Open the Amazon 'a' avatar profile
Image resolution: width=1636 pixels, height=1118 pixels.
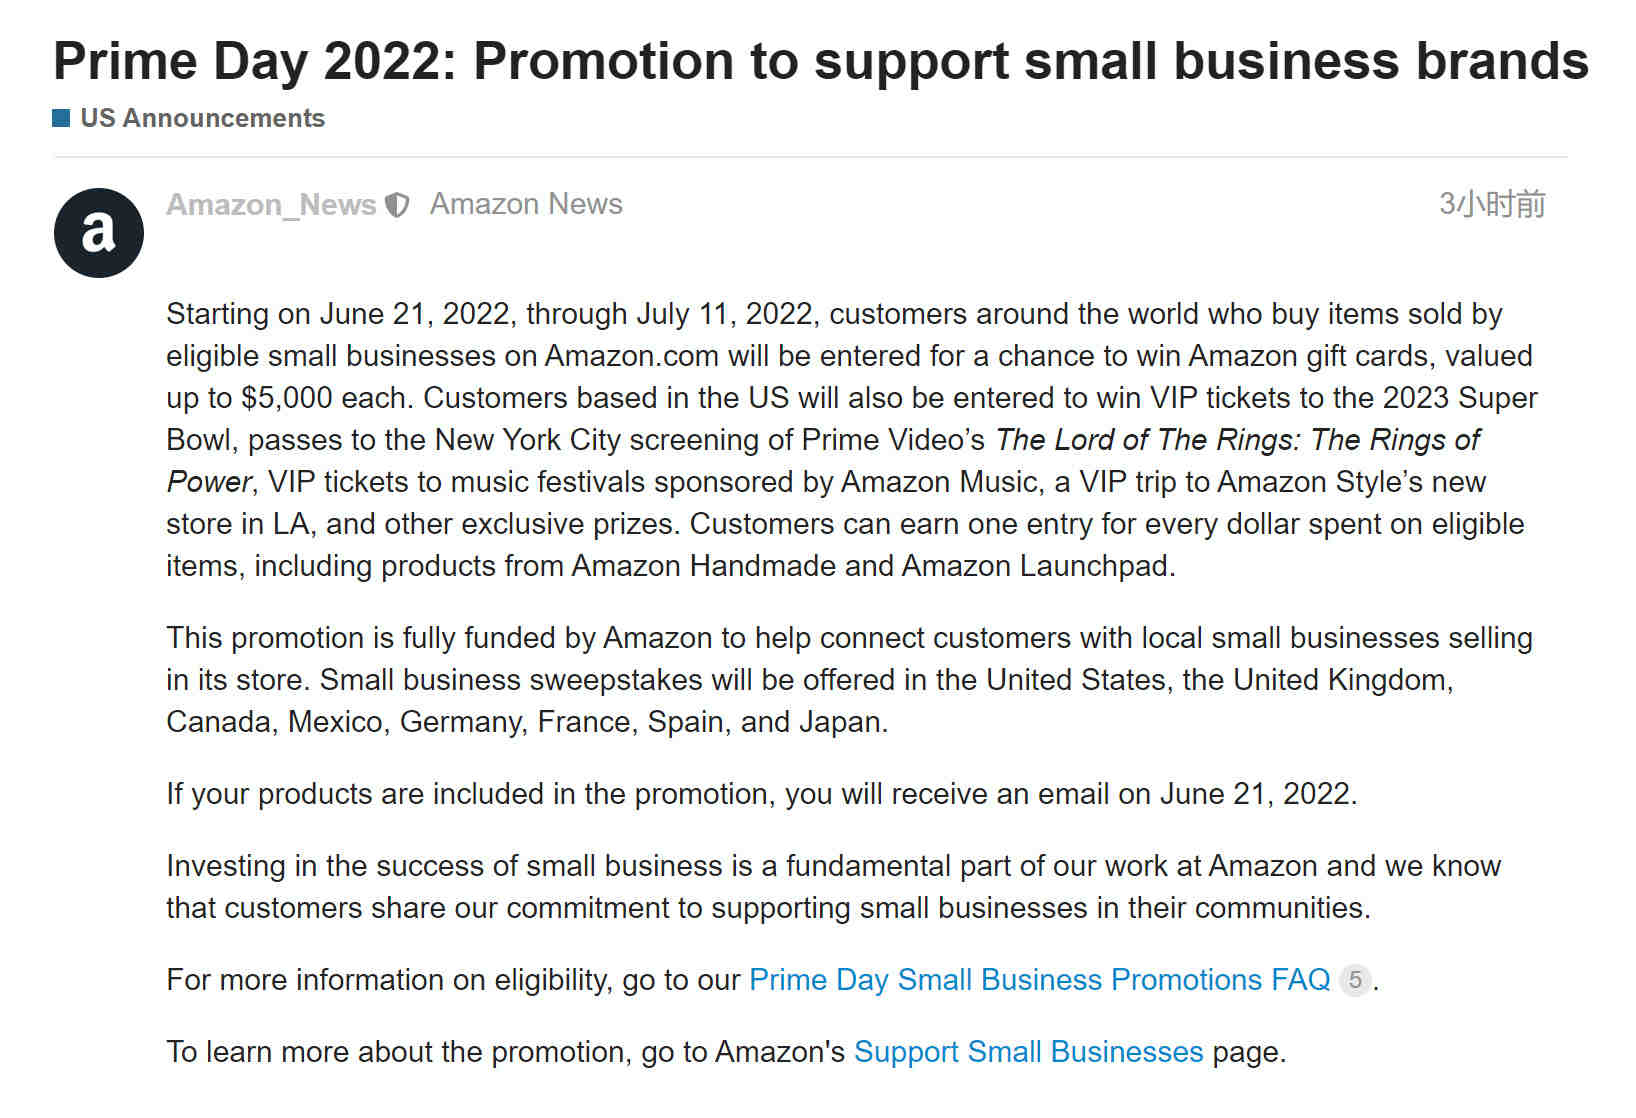(99, 233)
